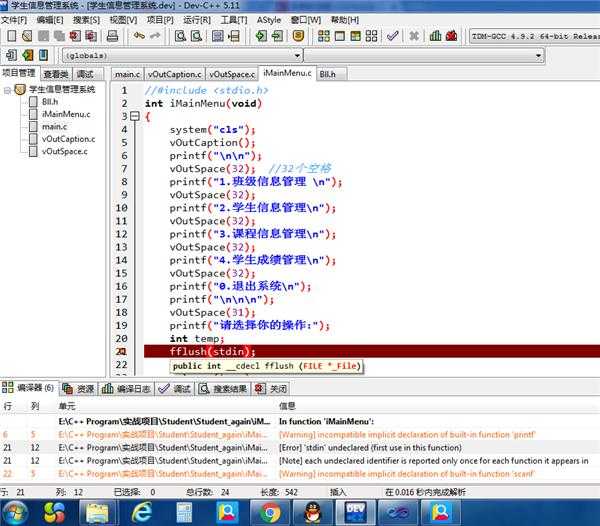
Task: Click the Insert snippet icon in second toolbar row
Action: tap(11, 55)
